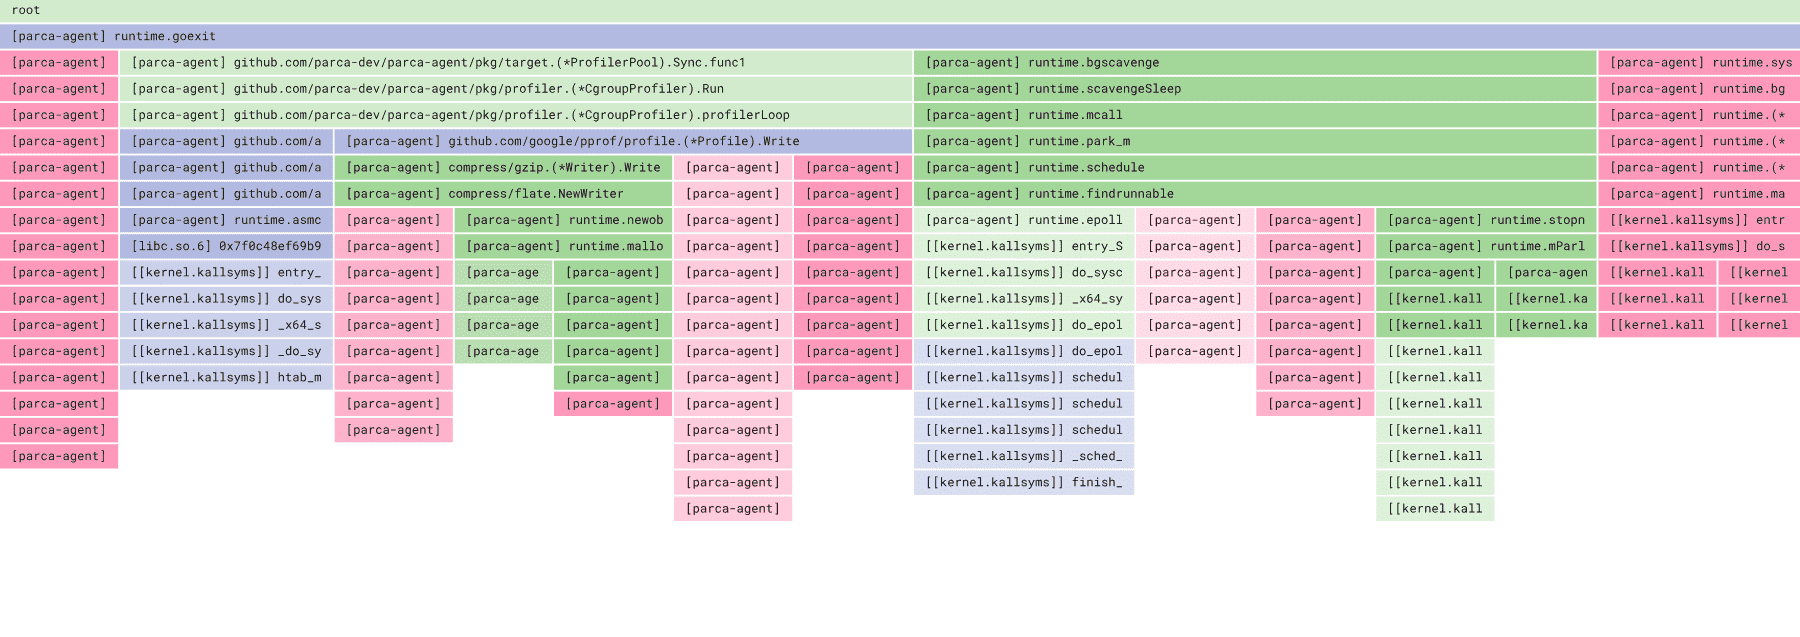Click the runtime.scavengeSleep frame
Viewport: 1800px width, 637px height.
click(x=1254, y=89)
